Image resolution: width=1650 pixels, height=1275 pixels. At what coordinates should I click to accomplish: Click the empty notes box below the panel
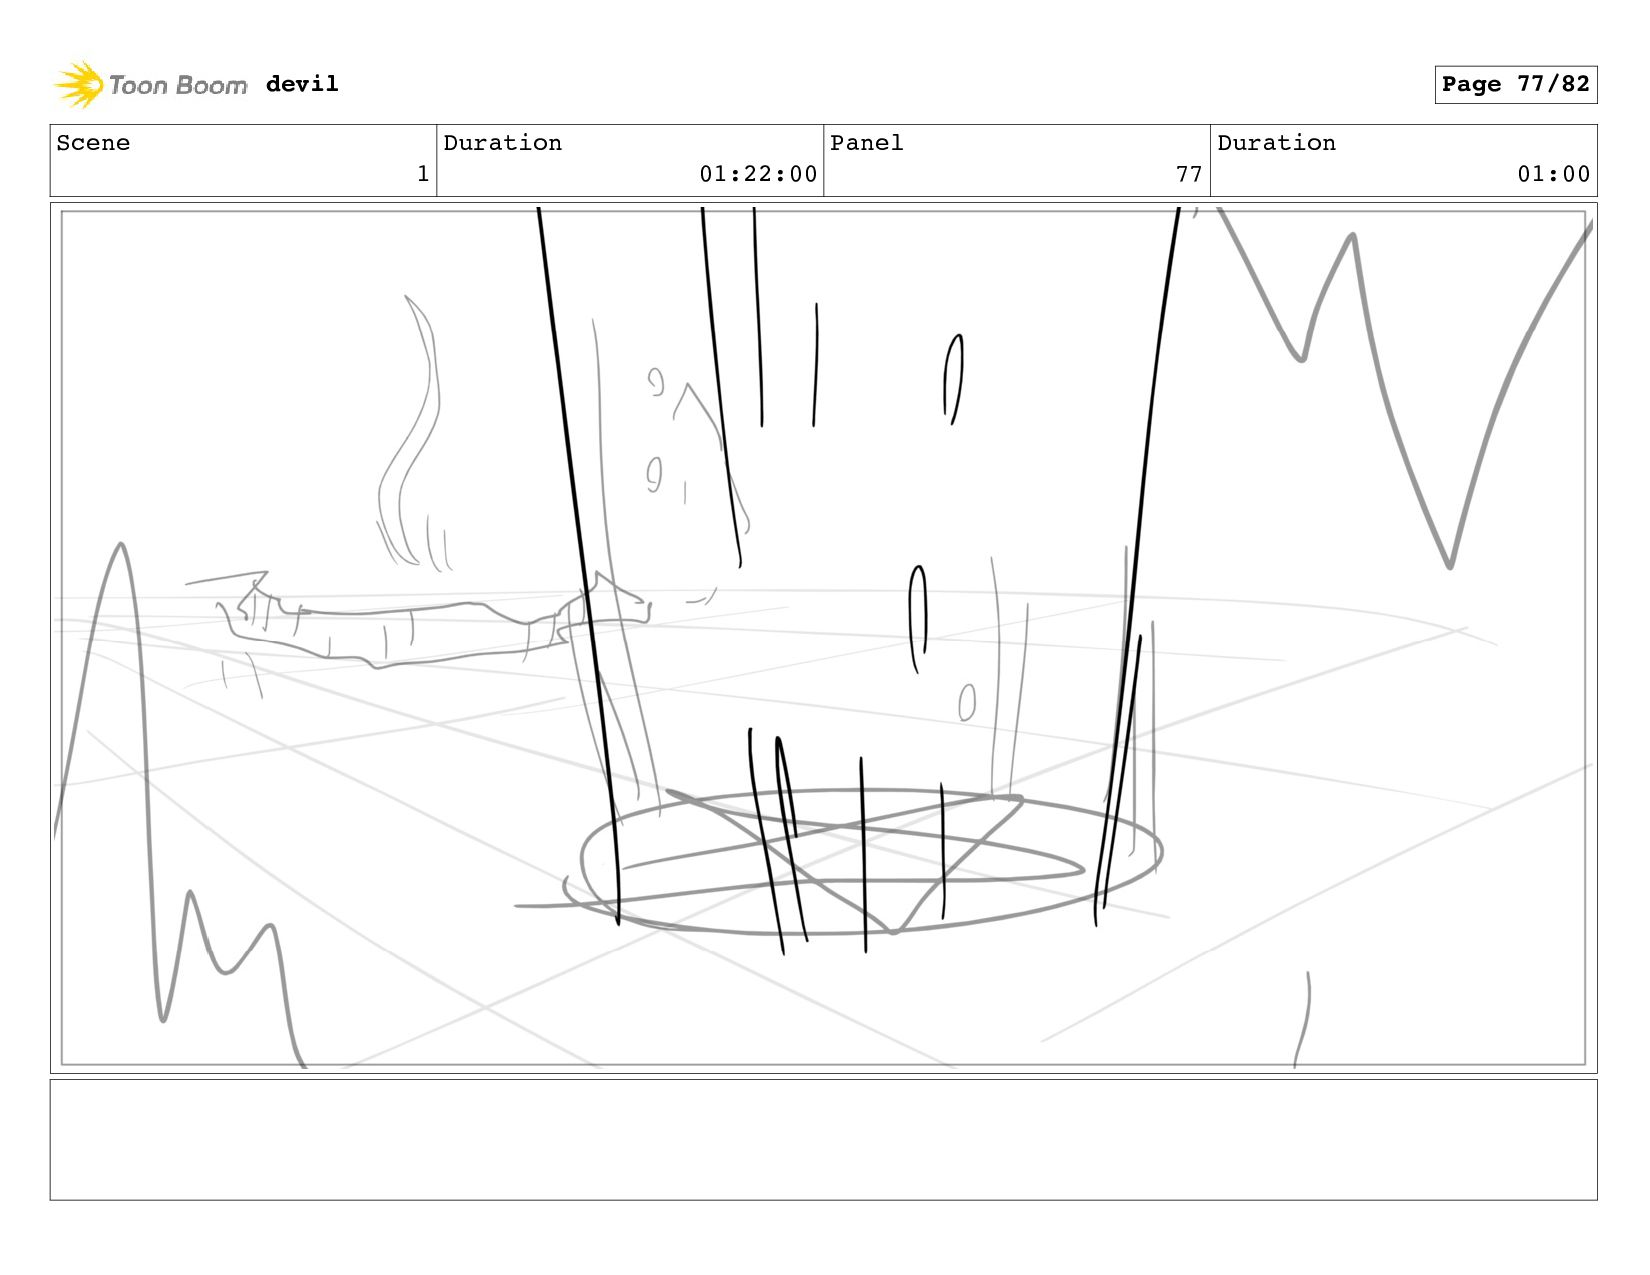coord(823,1139)
